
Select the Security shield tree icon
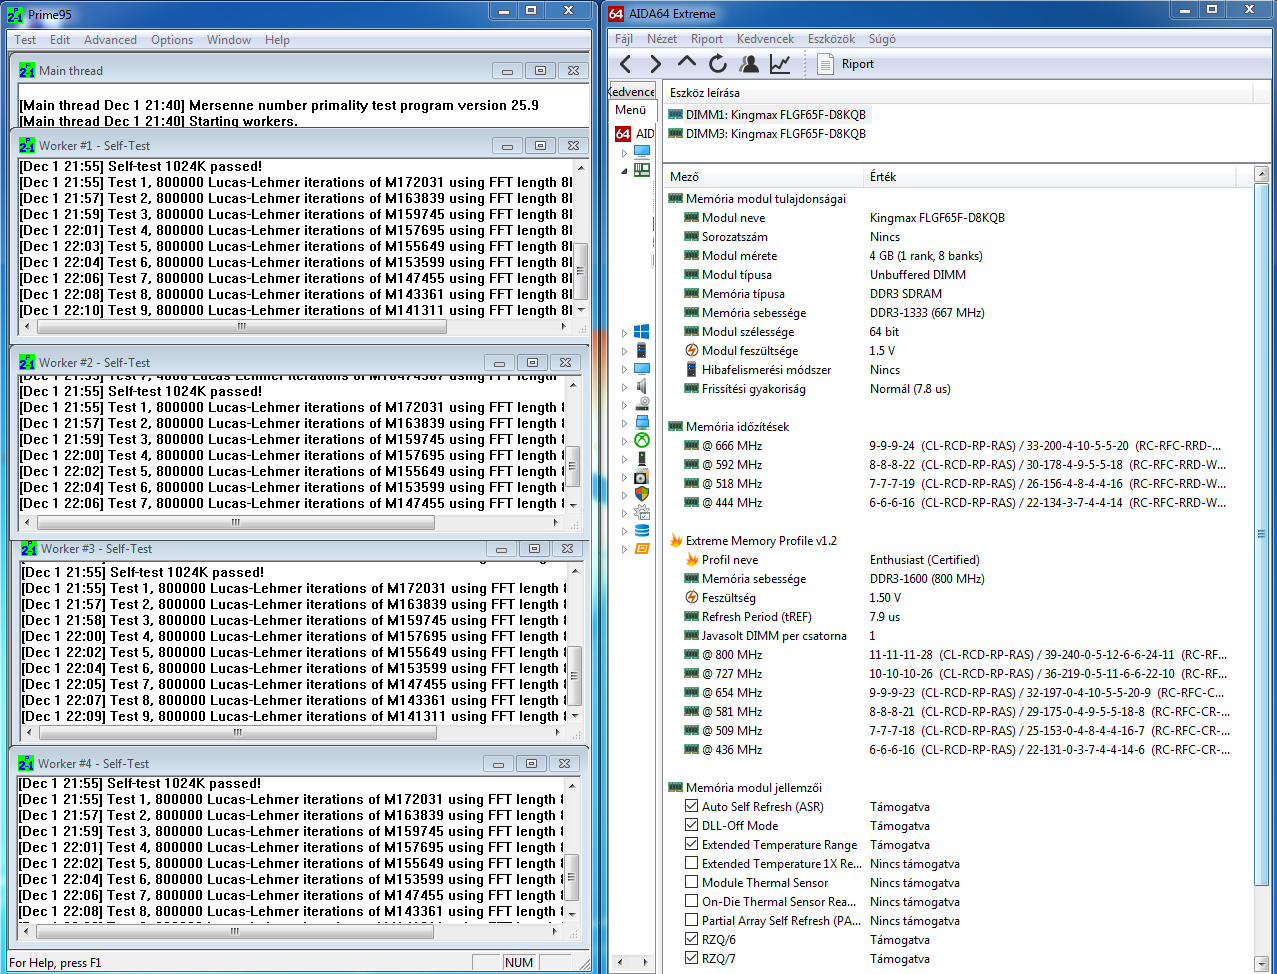(x=642, y=494)
